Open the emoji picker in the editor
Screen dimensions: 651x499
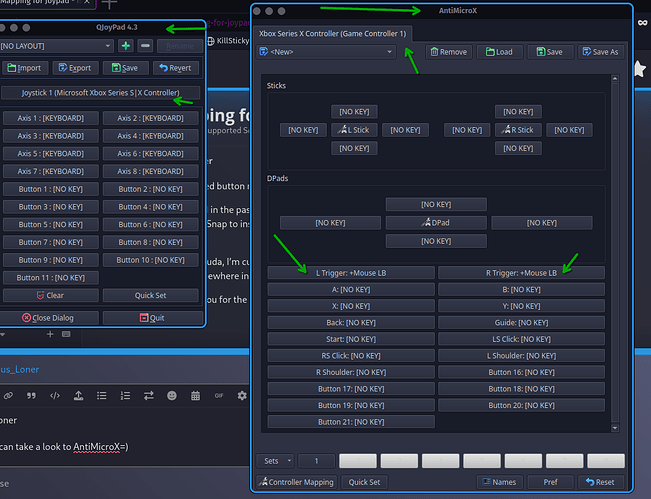[x=172, y=396]
